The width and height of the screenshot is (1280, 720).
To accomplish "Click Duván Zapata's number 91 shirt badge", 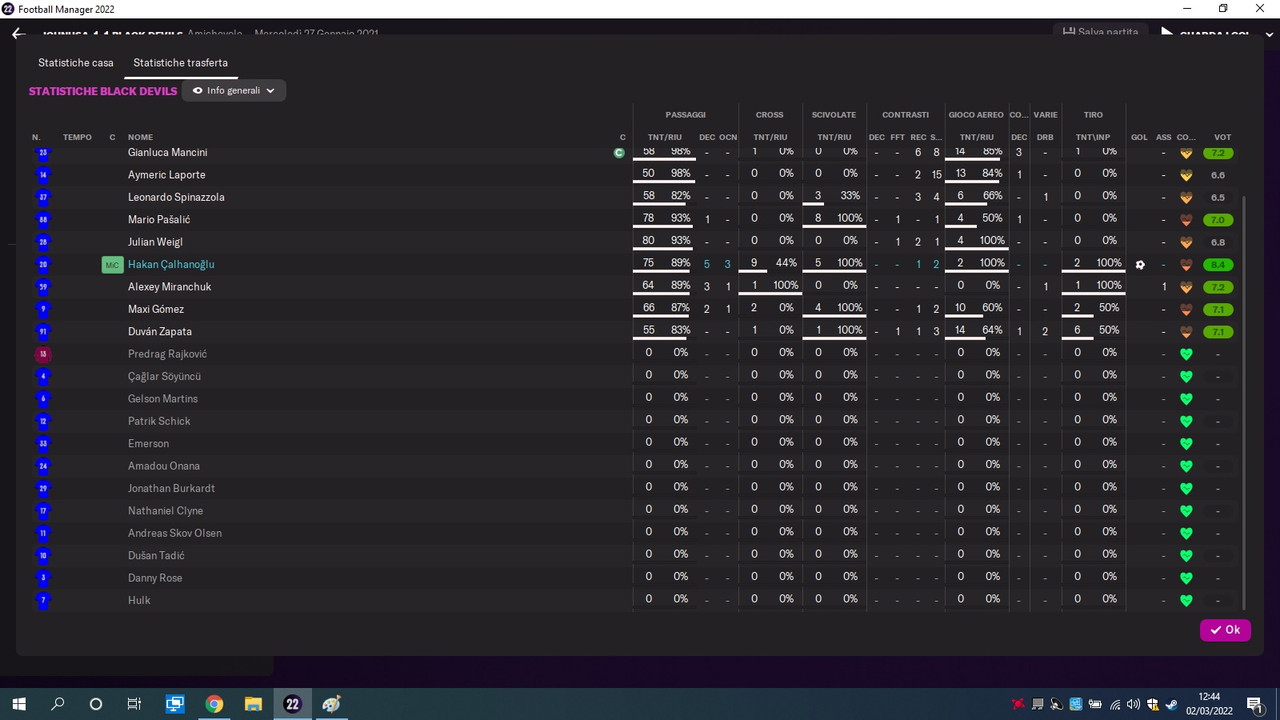I will pos(42,332).
